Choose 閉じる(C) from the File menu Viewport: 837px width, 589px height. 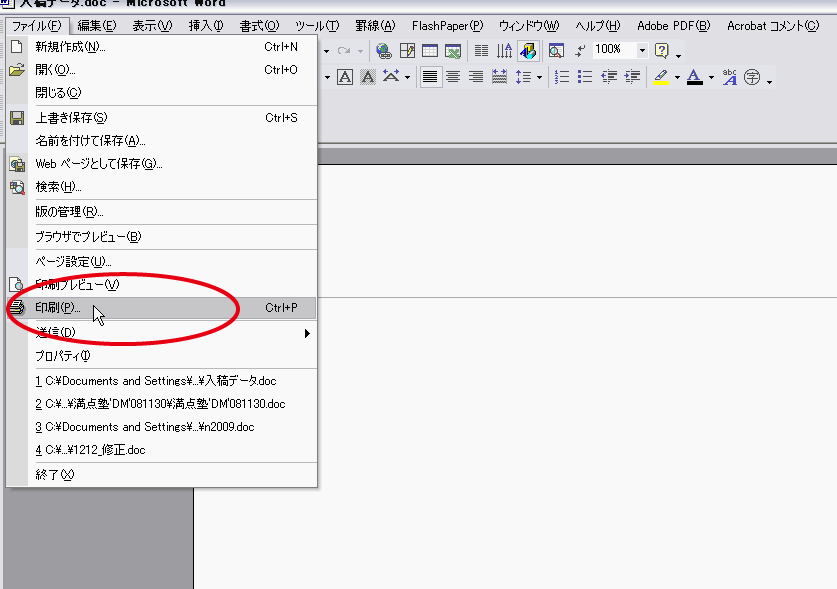(161, 92)
